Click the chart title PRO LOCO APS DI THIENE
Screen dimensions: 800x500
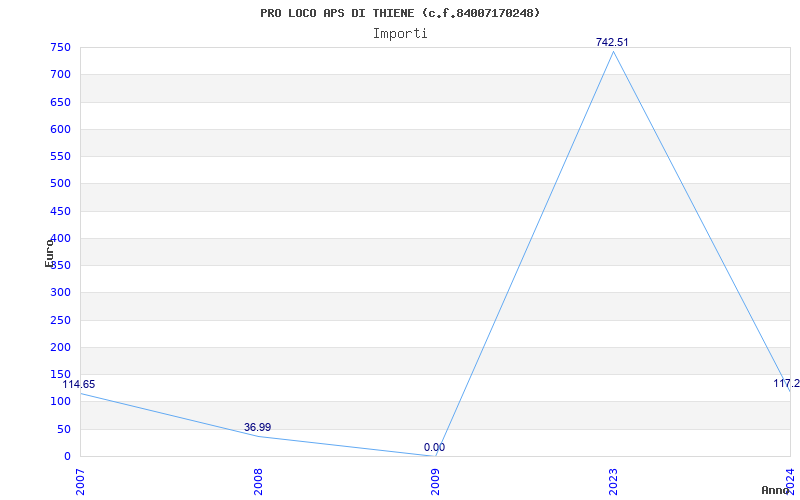(x=400, y=13)
